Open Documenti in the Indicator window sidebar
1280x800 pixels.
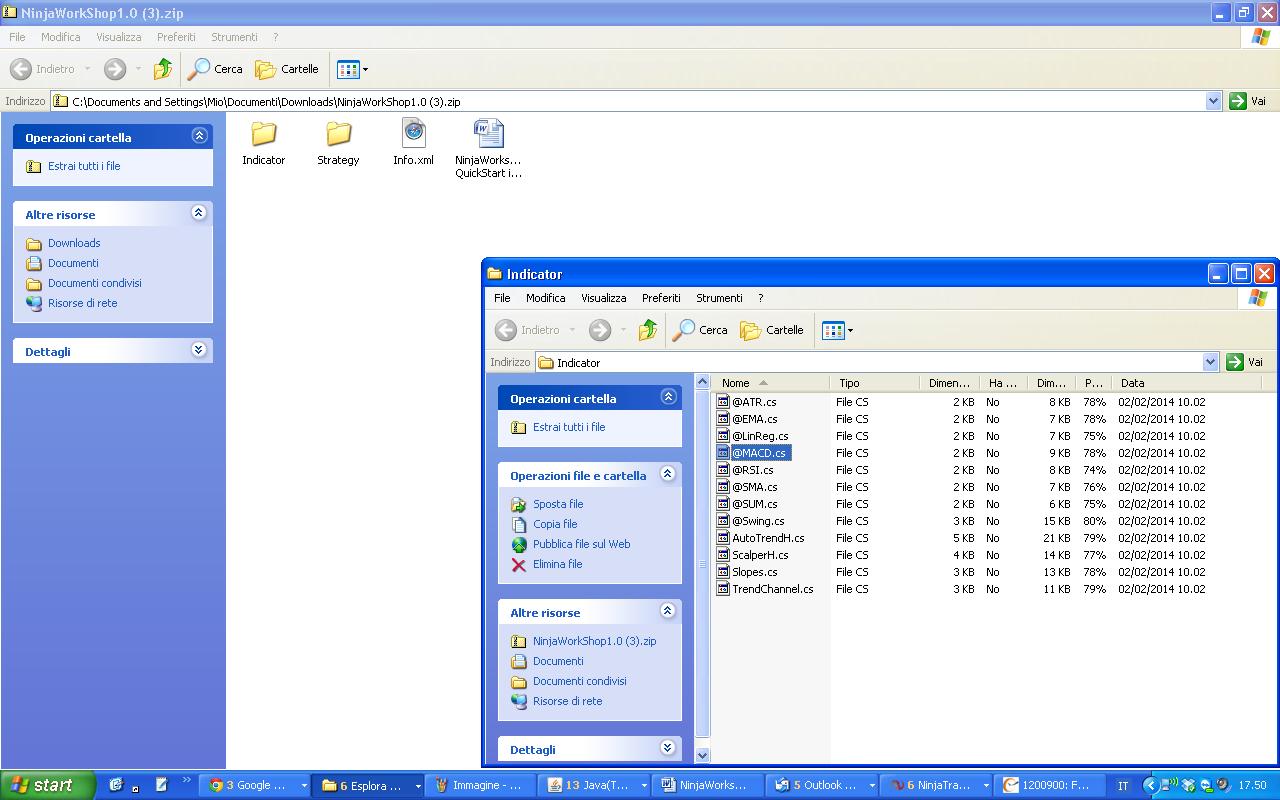click(x=558, y=661)
